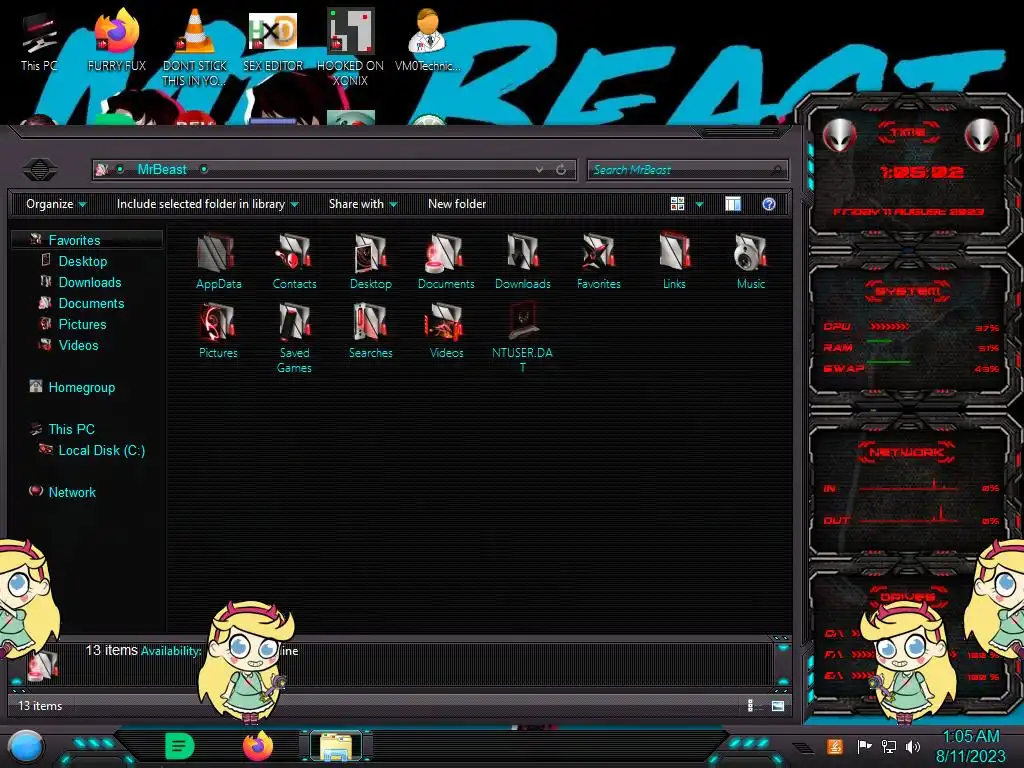Open the SEX EDITOR HxD shortcut
Image resolution: width=1024 pixels, height=768 pixels.
tap(273, 40)
